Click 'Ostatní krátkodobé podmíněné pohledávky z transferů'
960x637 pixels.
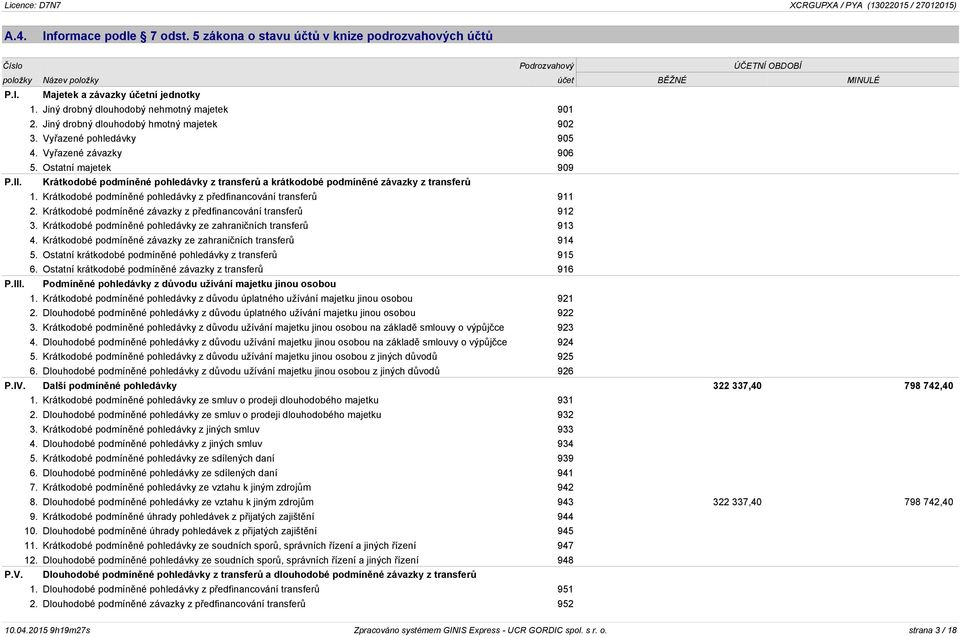pos(160,255)
